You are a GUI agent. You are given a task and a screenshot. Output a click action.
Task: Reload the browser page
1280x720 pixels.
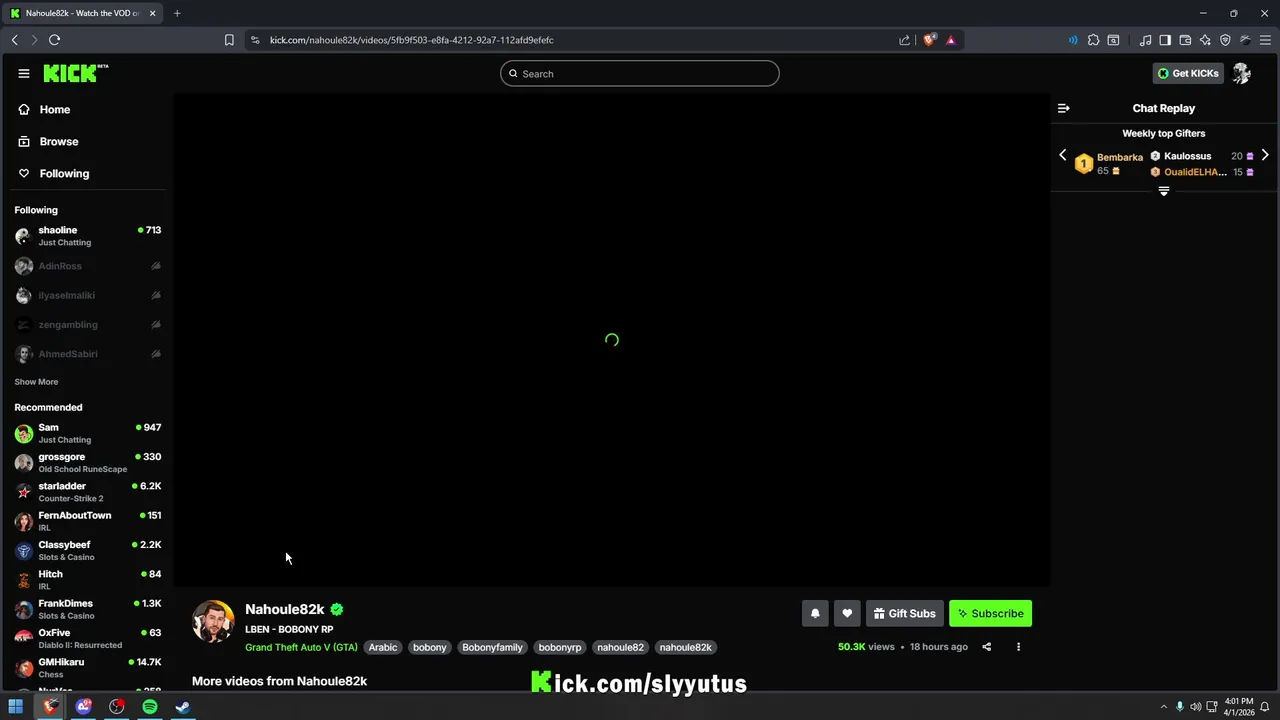pyautogui.click(x=54, y=40)
